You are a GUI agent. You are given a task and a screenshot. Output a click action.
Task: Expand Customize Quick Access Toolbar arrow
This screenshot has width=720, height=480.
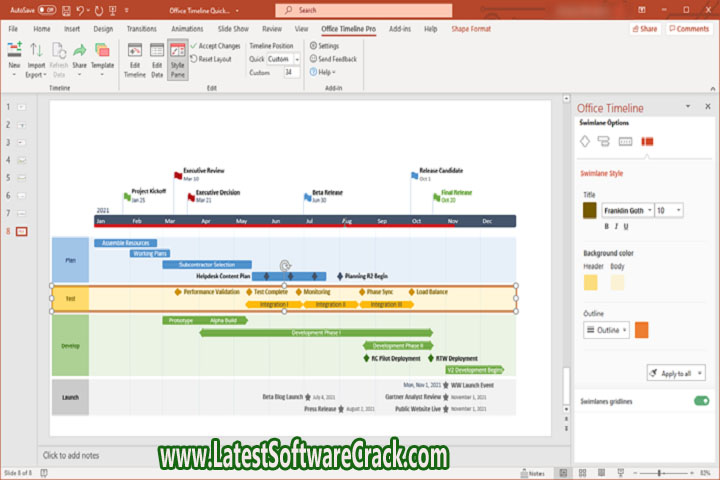pyautogui.click(x=127, y=10)
